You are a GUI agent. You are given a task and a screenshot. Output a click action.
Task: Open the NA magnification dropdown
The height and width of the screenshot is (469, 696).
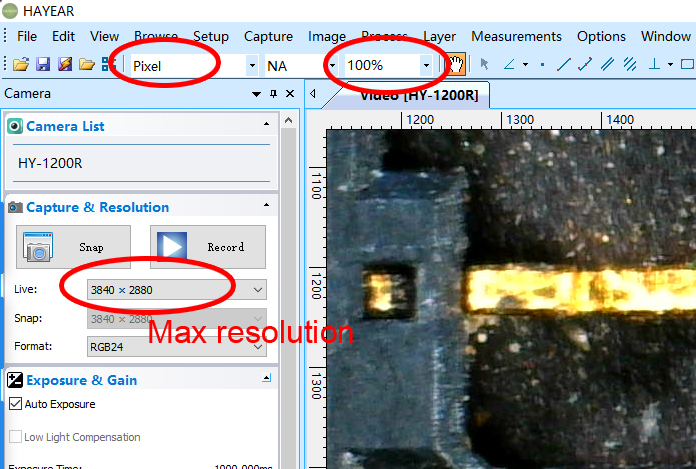(332, 66)
